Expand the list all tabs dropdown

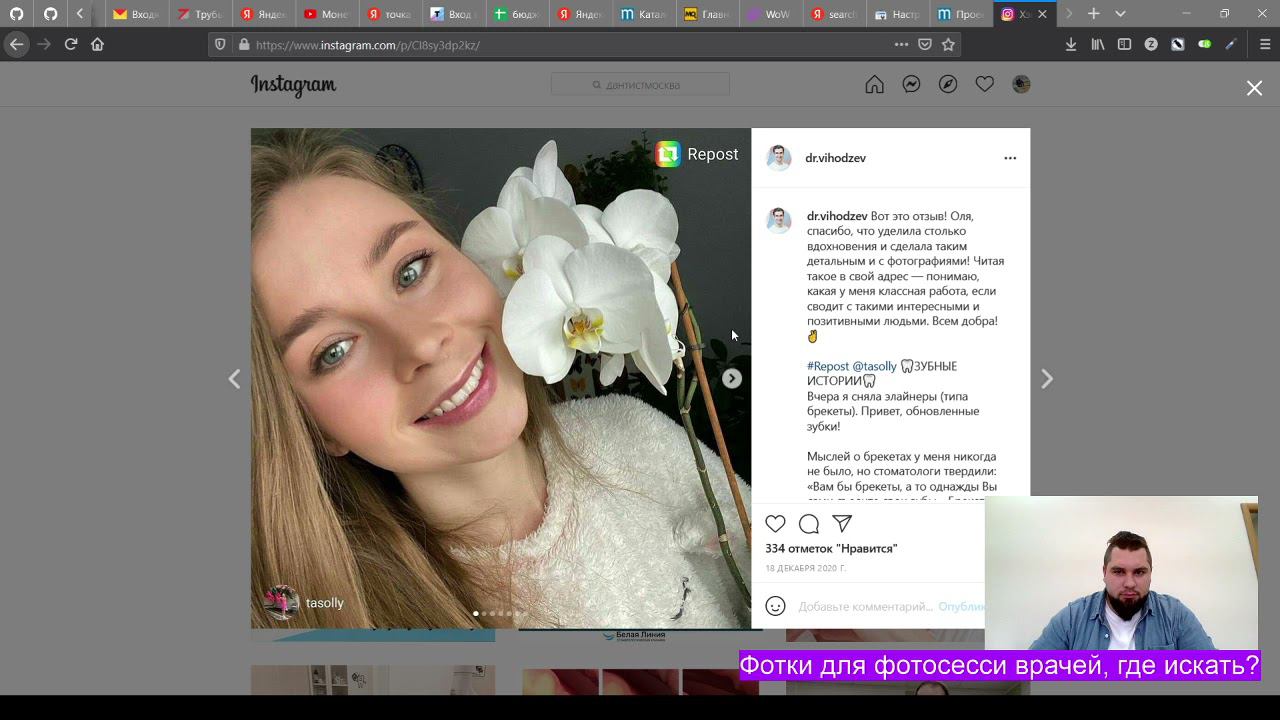(x=1120, y=14)
